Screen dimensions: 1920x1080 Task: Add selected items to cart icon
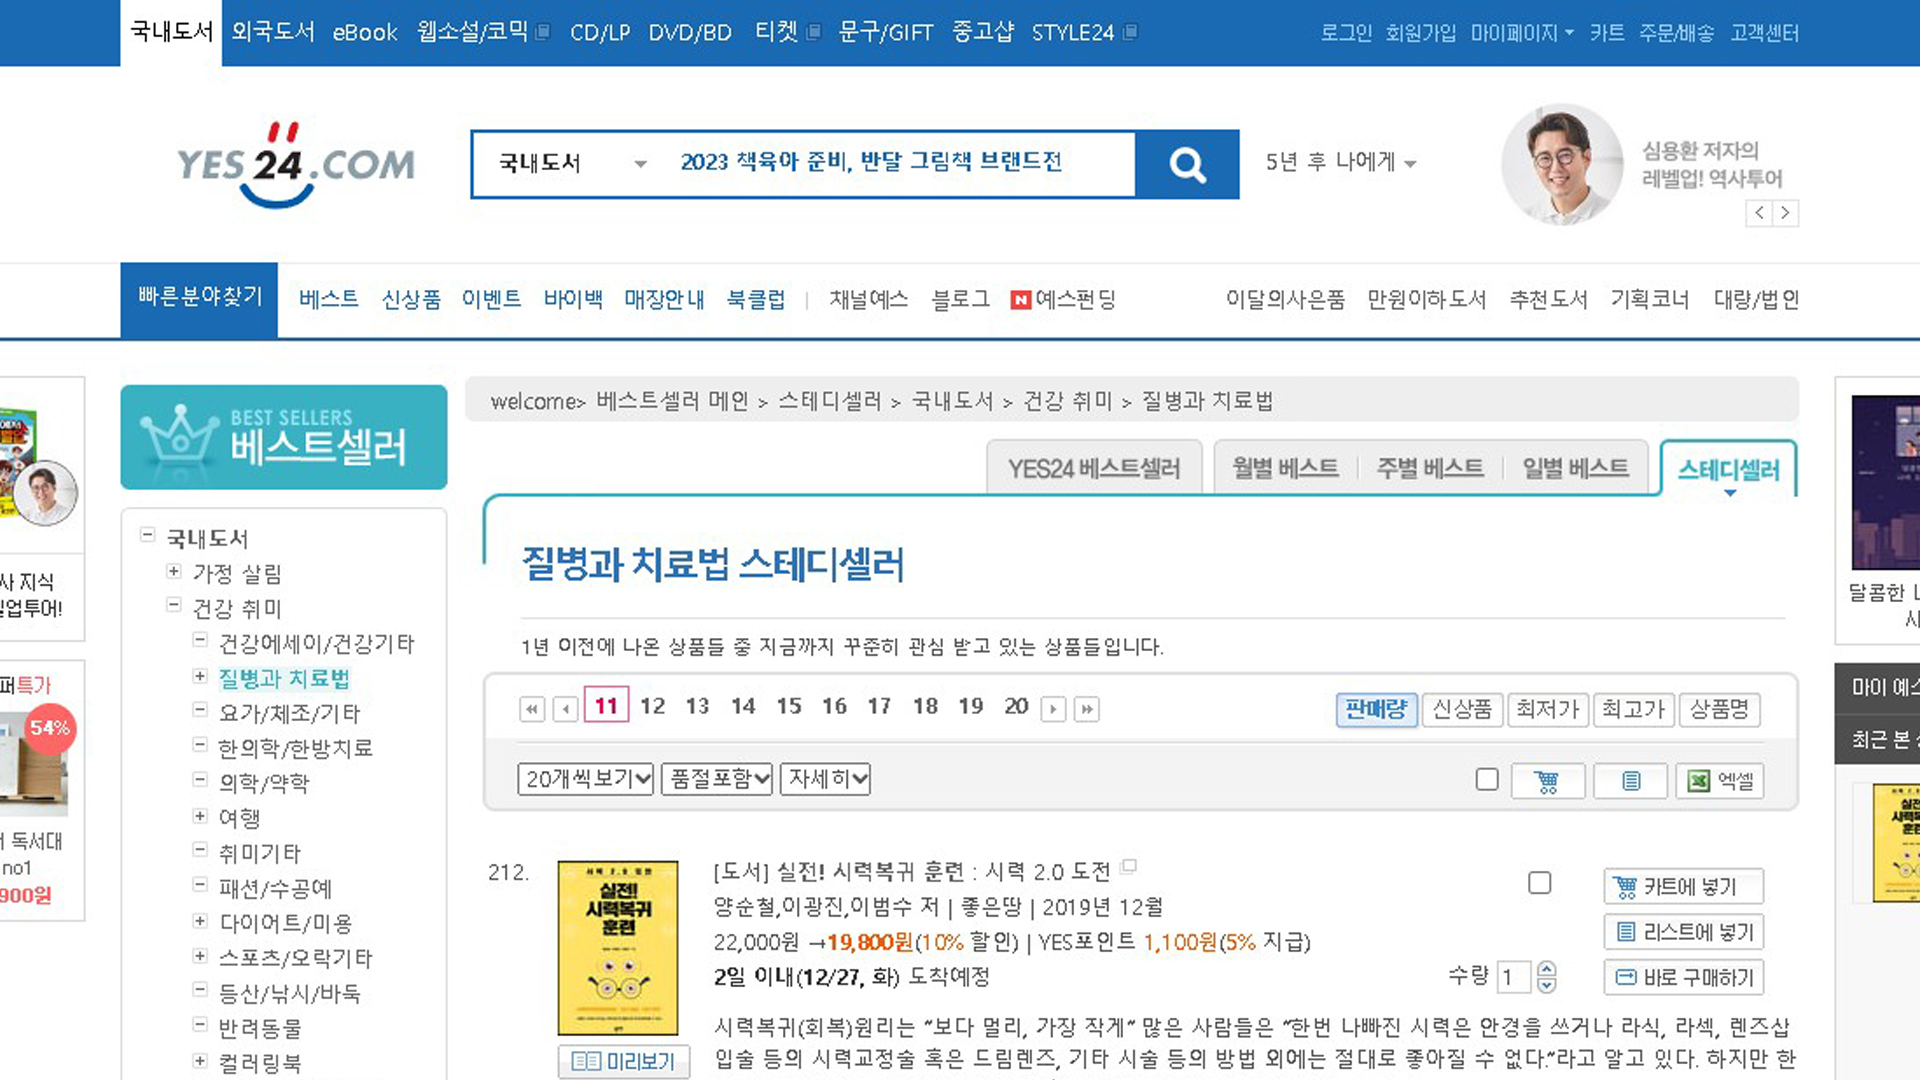(1547, 781)
